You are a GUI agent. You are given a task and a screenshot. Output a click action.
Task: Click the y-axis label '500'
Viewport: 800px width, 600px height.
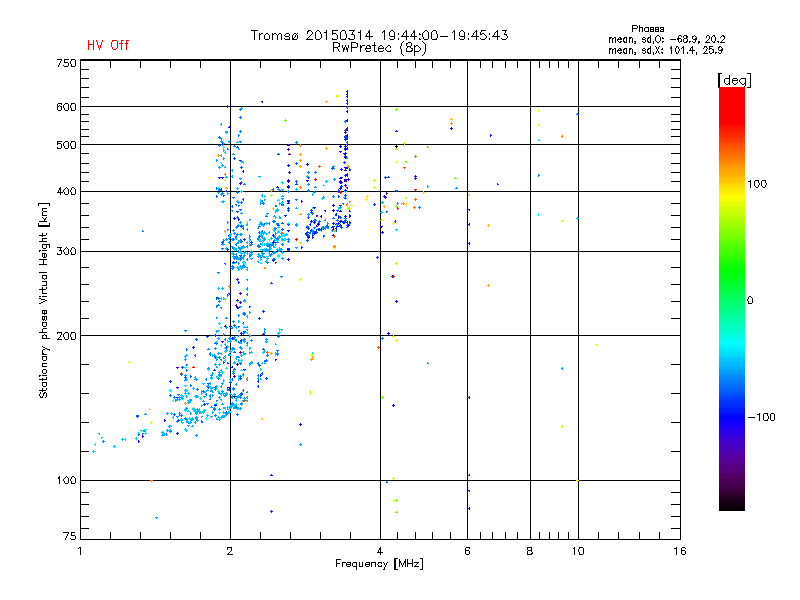(x=66, y=145)
